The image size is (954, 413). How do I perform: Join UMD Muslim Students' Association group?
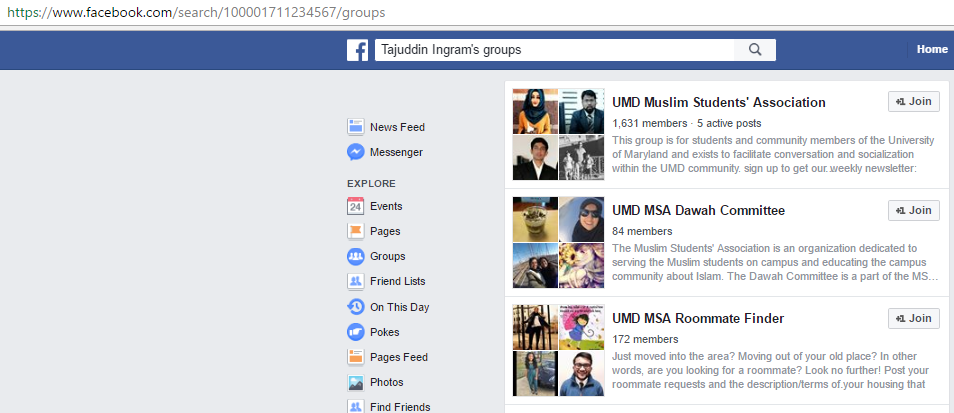[913, 102]
